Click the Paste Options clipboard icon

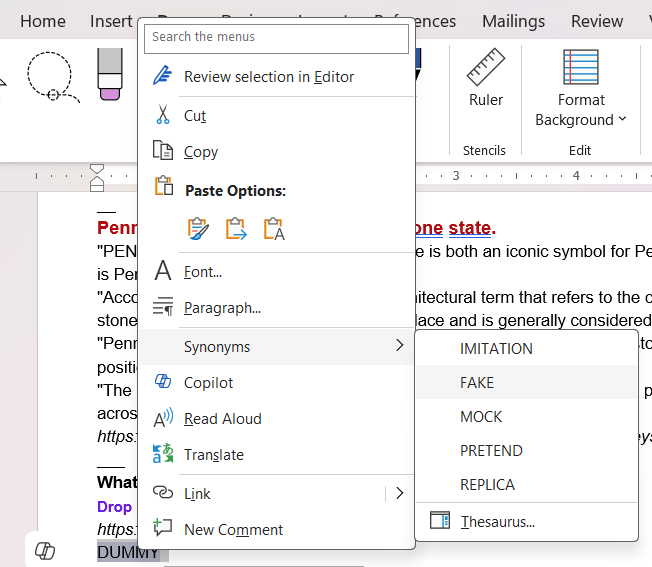click(x=164, y=185)
